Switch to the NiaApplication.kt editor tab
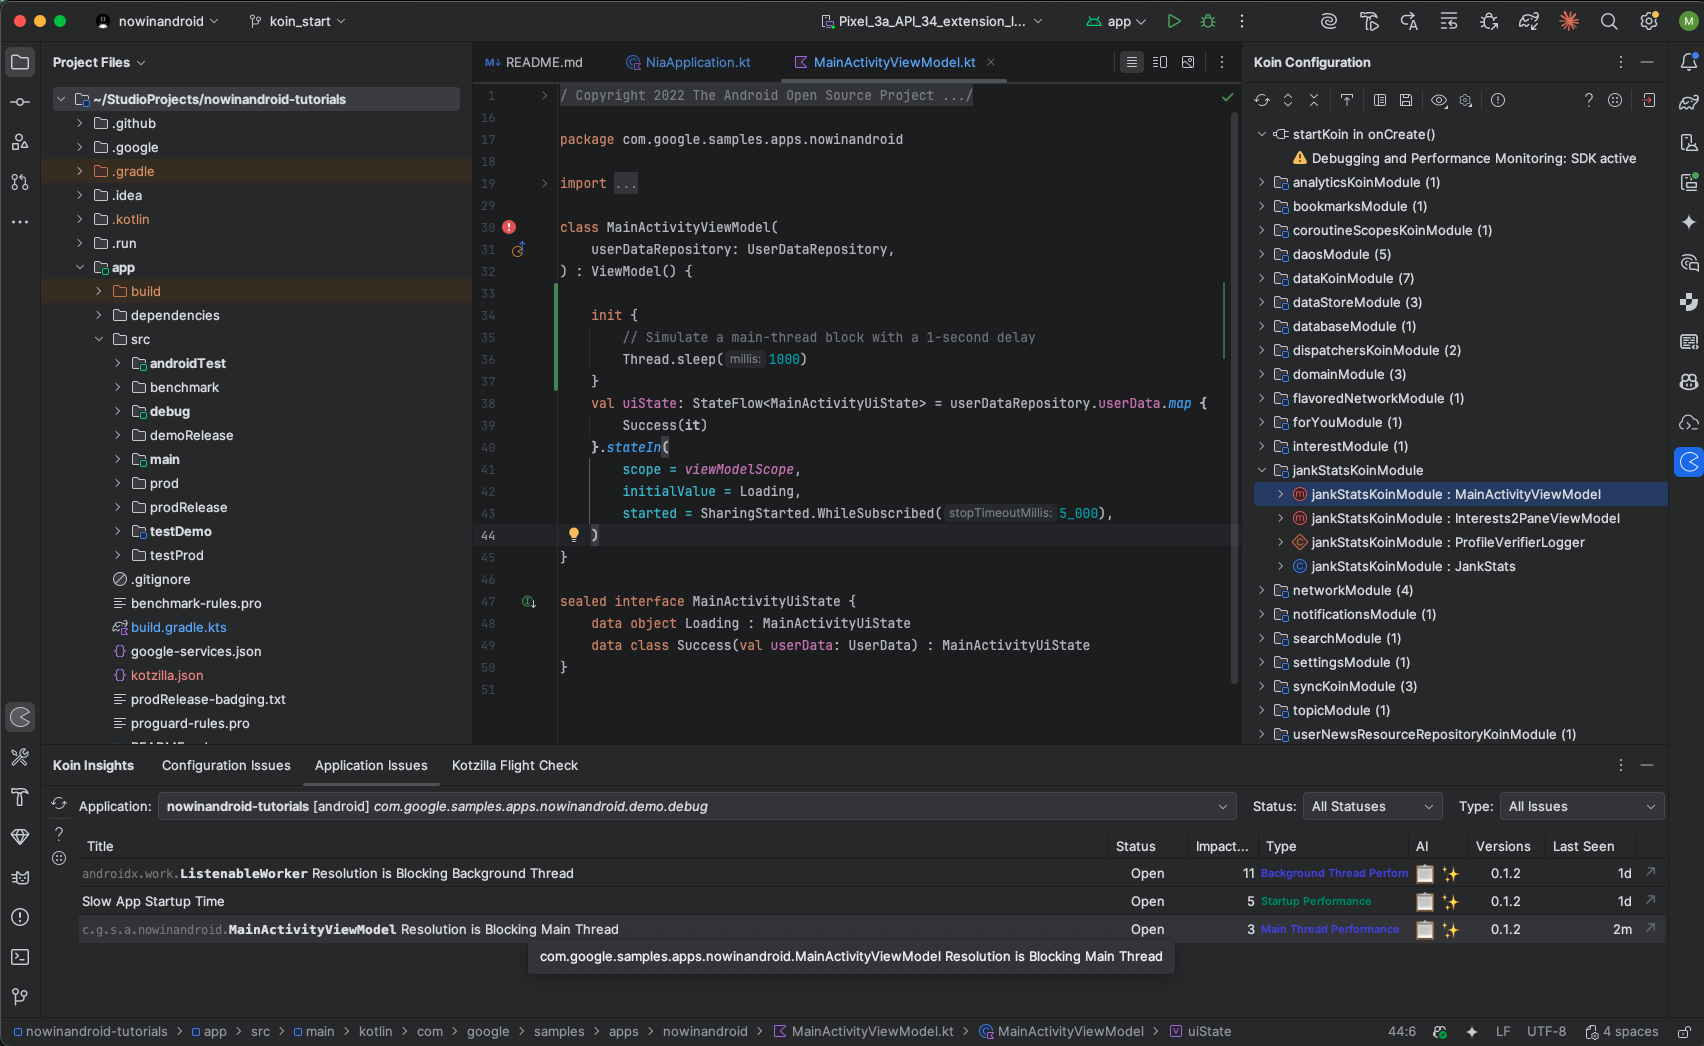This screenshot has height=1046, width=1704. click(x=697, y=62)
